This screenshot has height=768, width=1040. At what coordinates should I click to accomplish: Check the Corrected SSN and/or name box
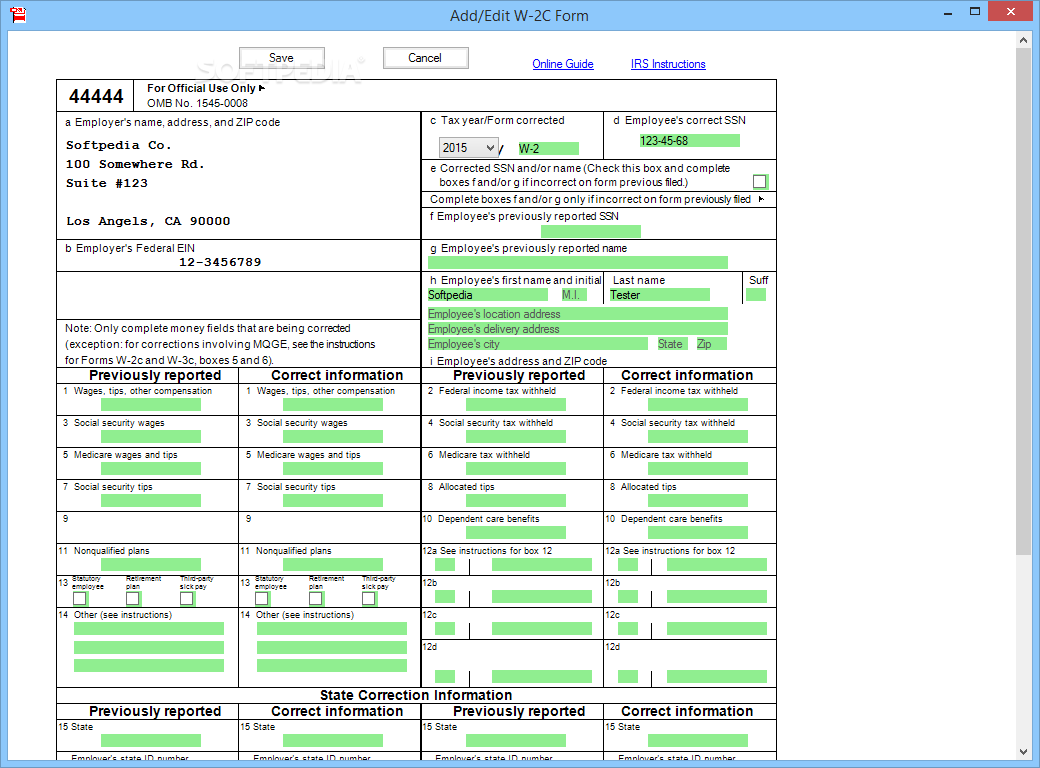759,182
